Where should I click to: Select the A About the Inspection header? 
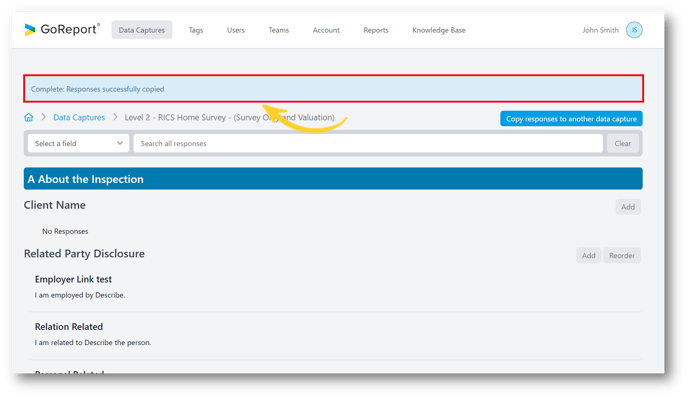[x=333, y=179]
